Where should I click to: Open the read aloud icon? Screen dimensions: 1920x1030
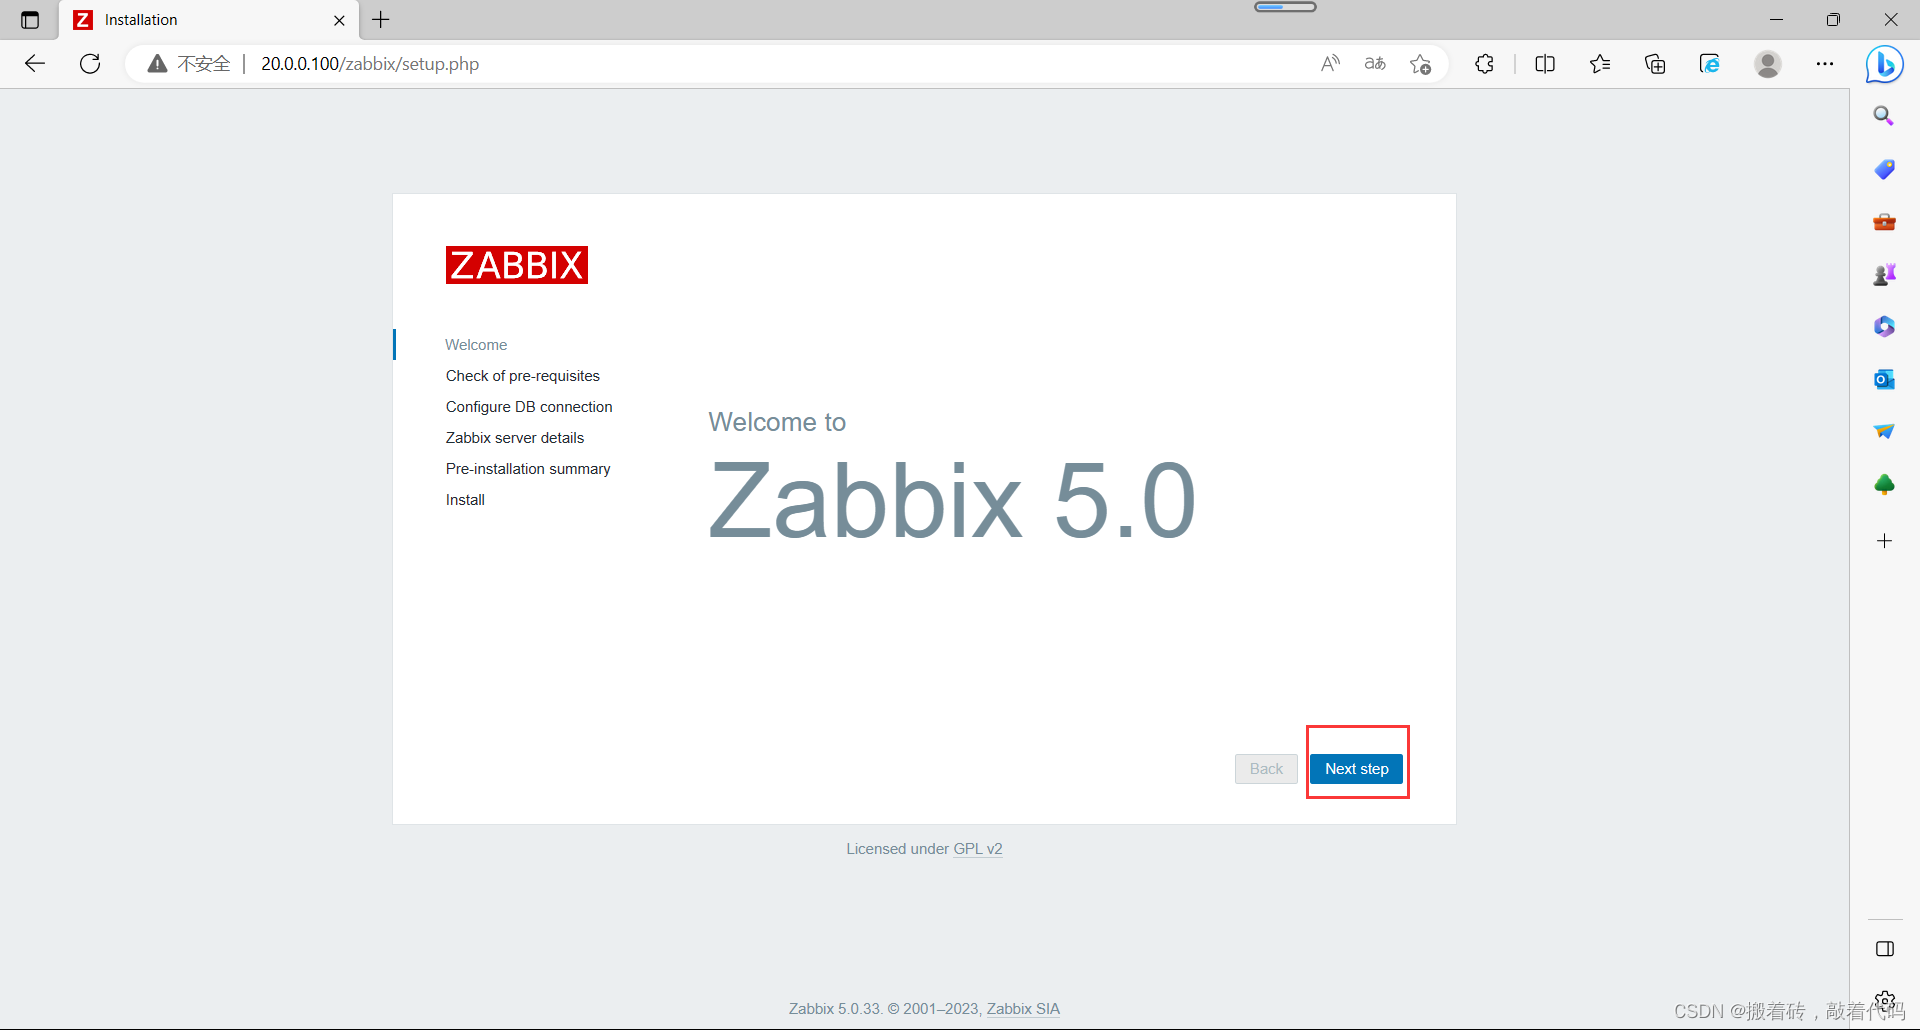pyautogui.click(x=1330, y=64)
